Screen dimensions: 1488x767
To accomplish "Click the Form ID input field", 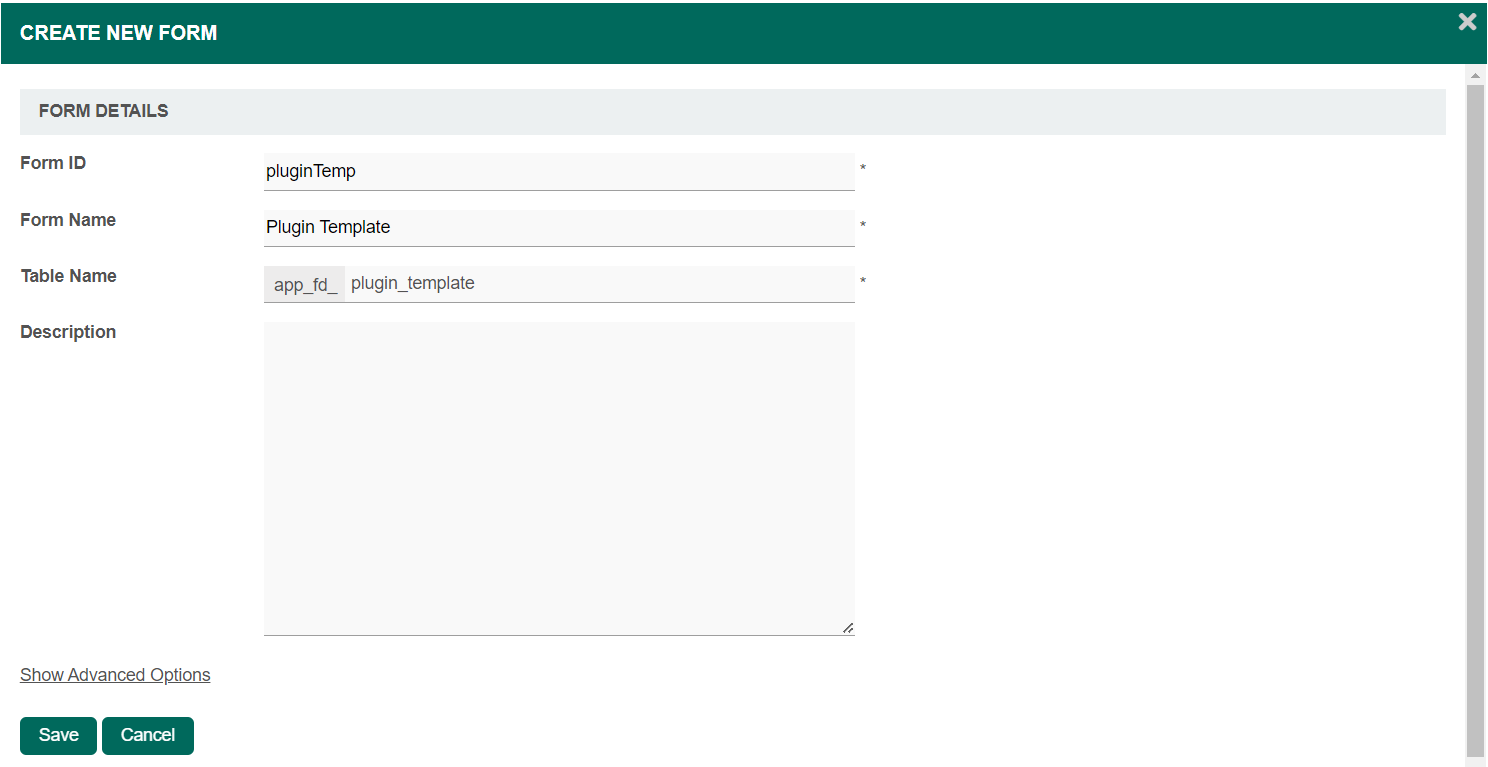I will pos(559,171).
